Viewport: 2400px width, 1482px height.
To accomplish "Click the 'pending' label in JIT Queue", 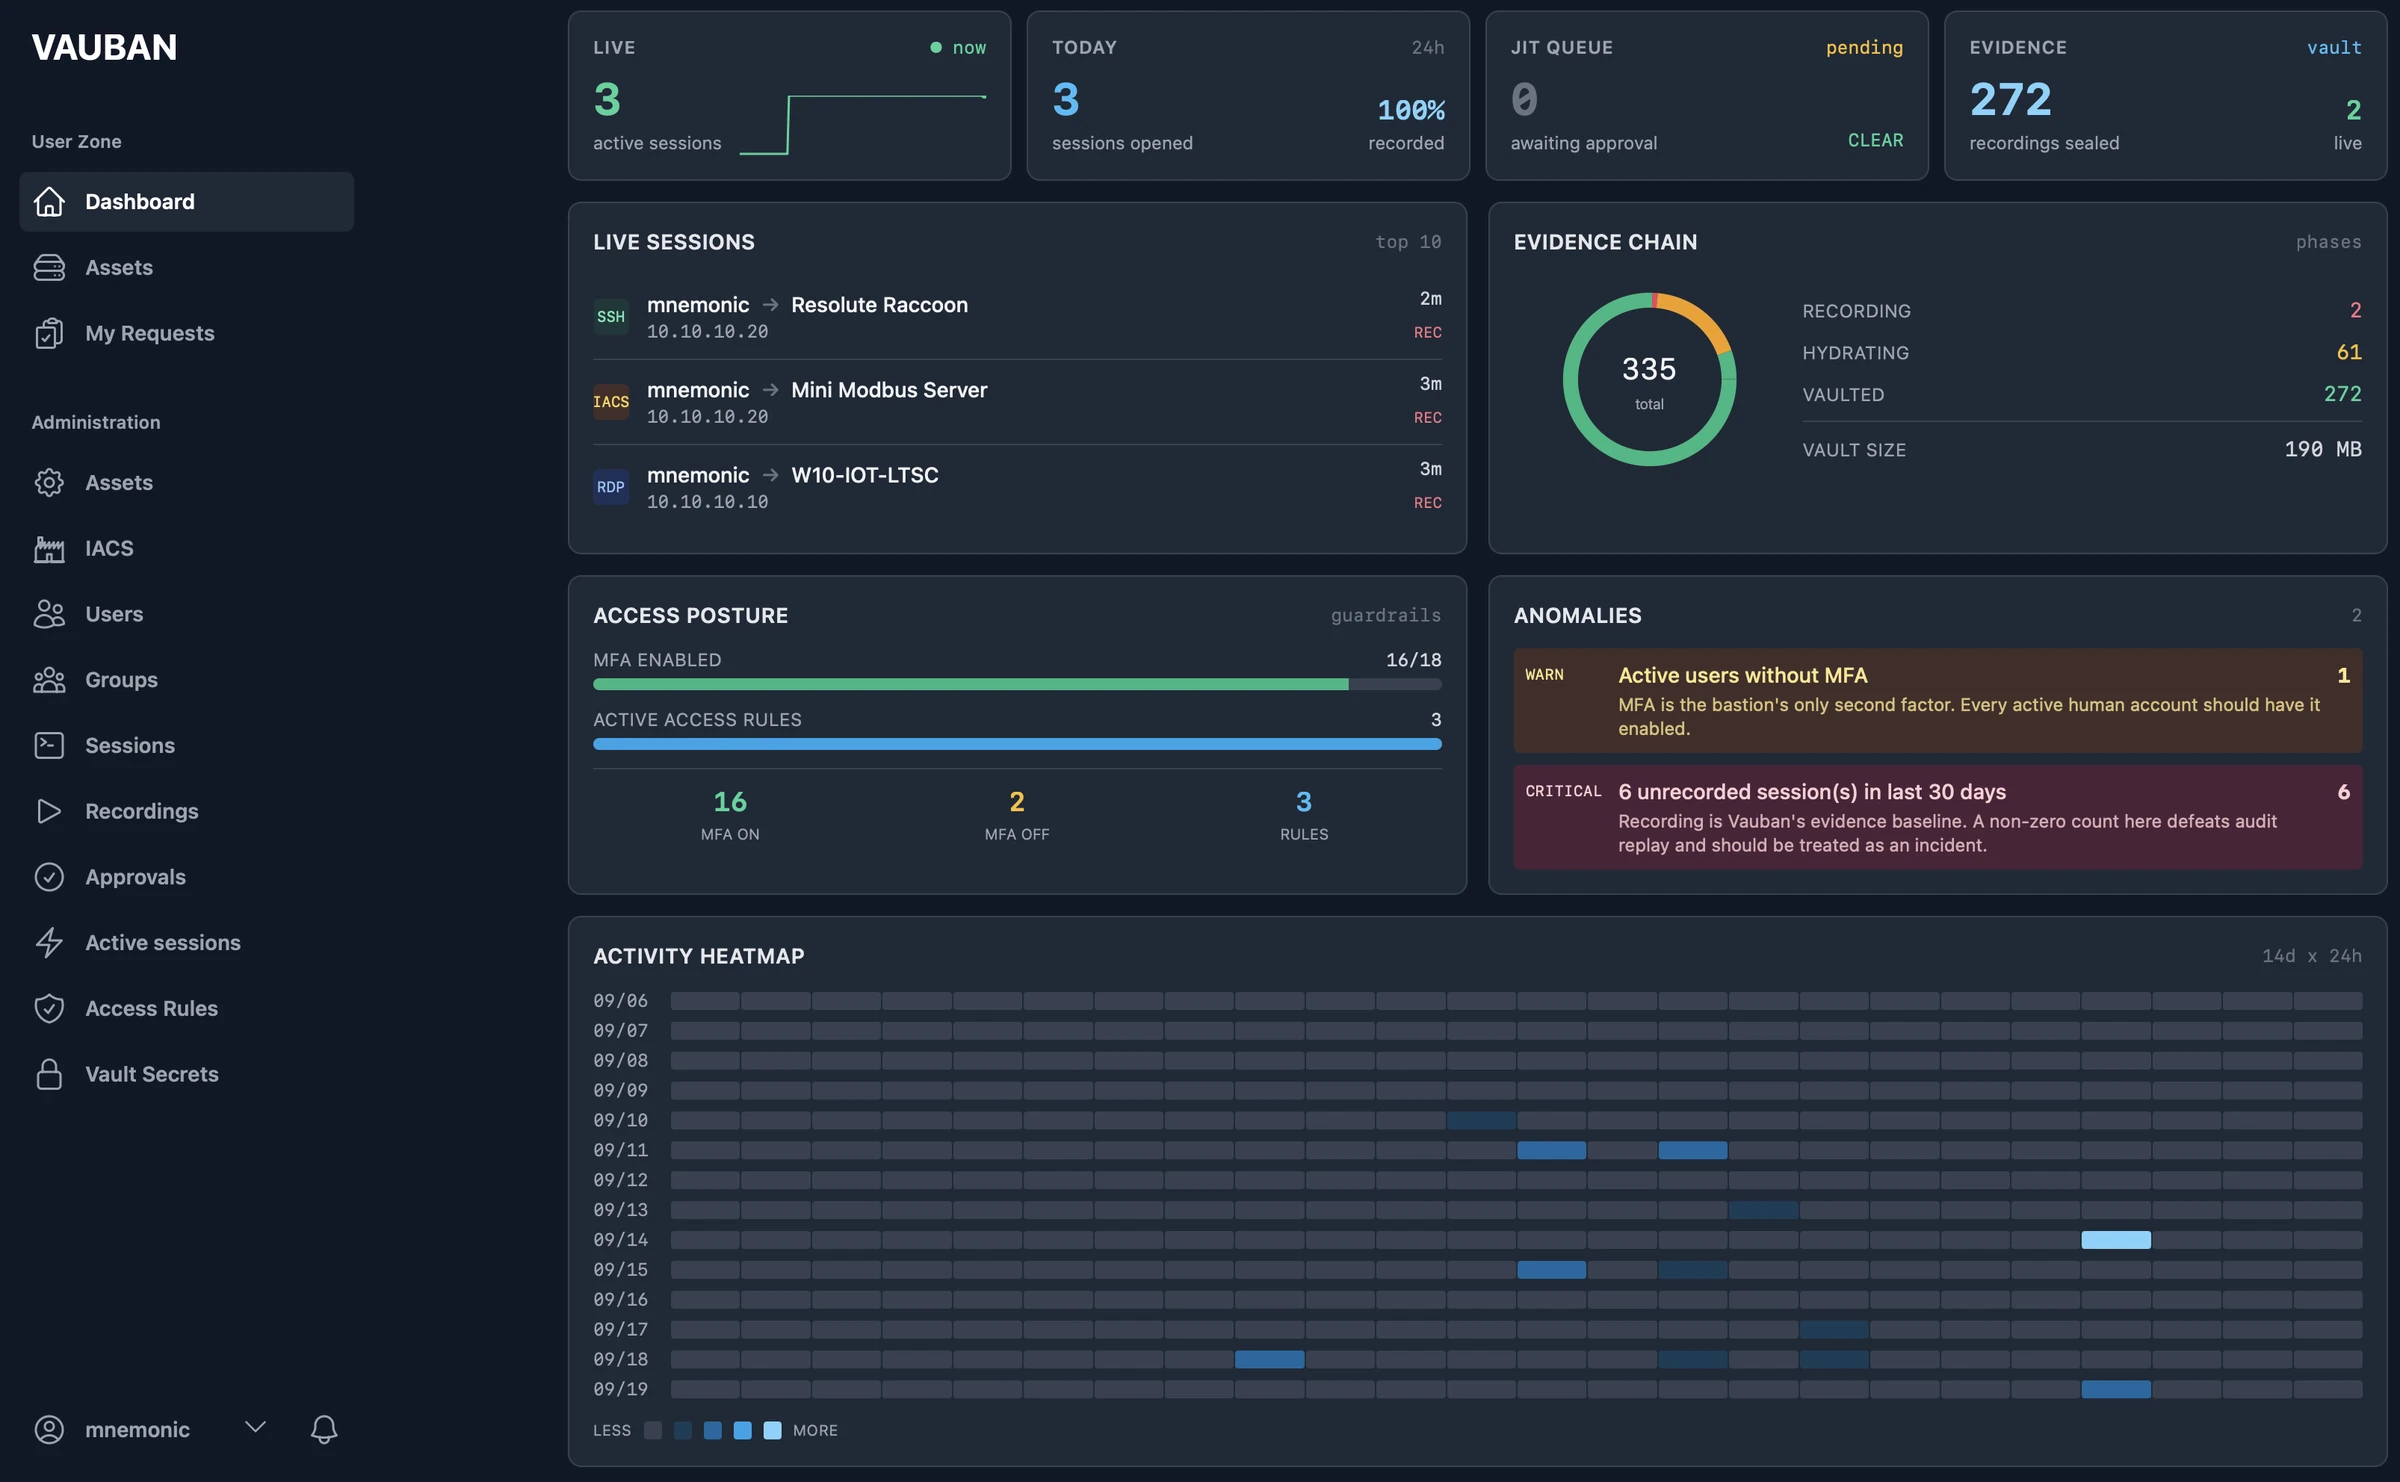I will [1864, 47].
